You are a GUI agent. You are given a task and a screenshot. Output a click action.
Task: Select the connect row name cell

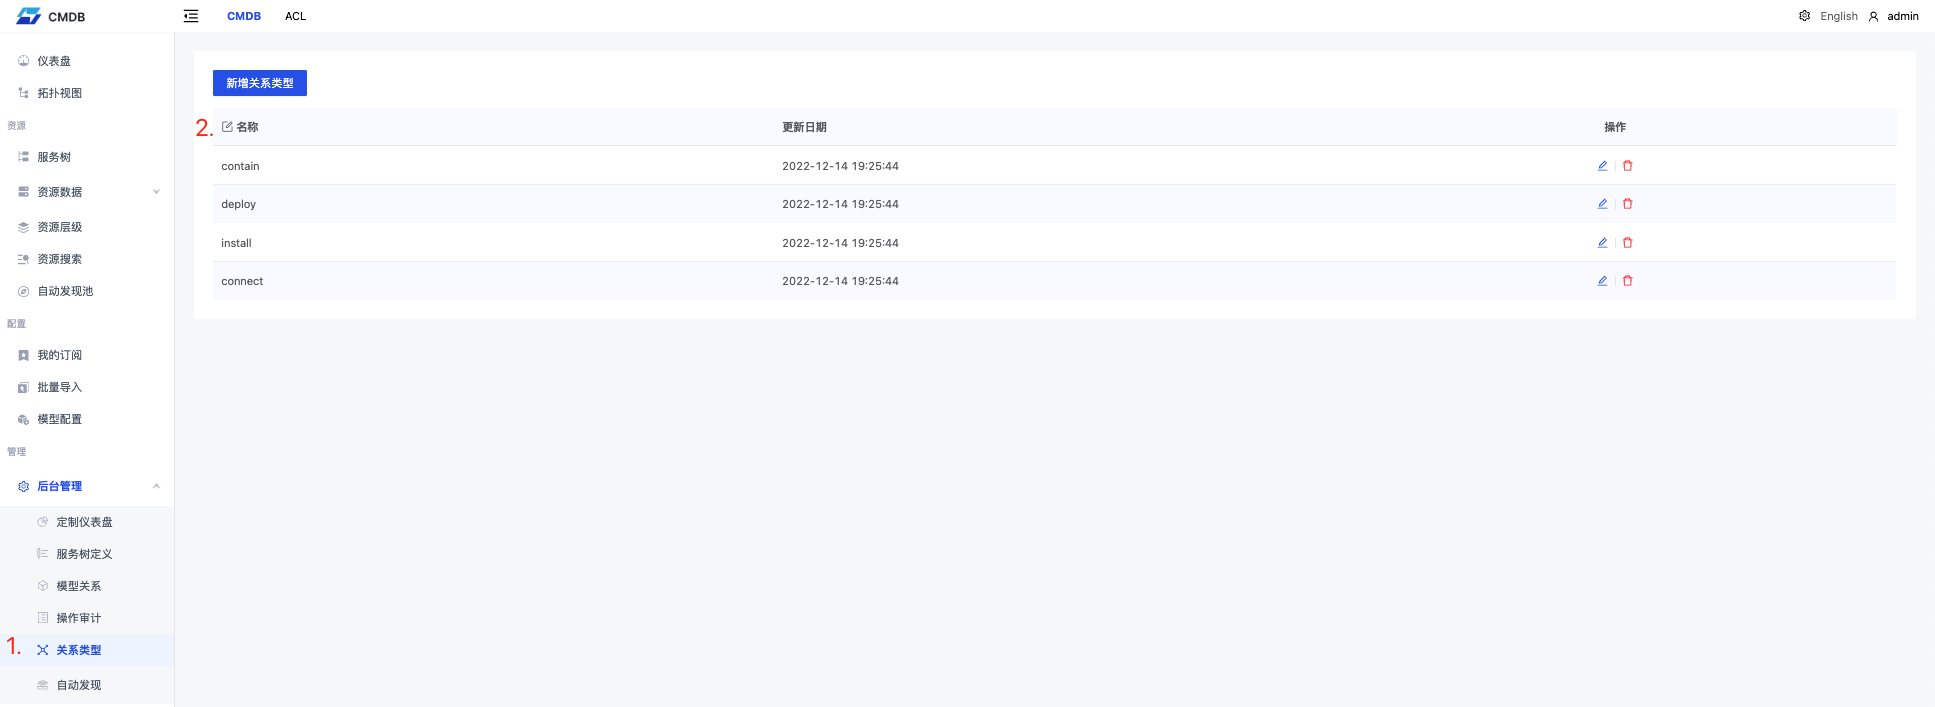point(242,281)
